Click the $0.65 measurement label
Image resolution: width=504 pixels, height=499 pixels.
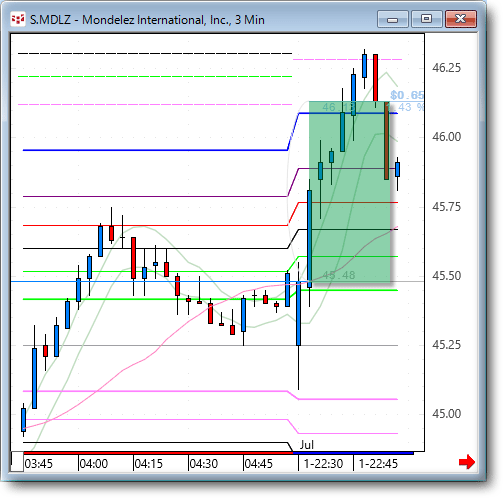[407, 95]
